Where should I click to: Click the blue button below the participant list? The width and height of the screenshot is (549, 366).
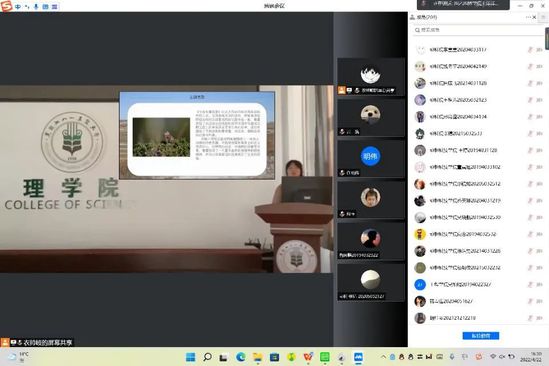(x=480, y=336)
